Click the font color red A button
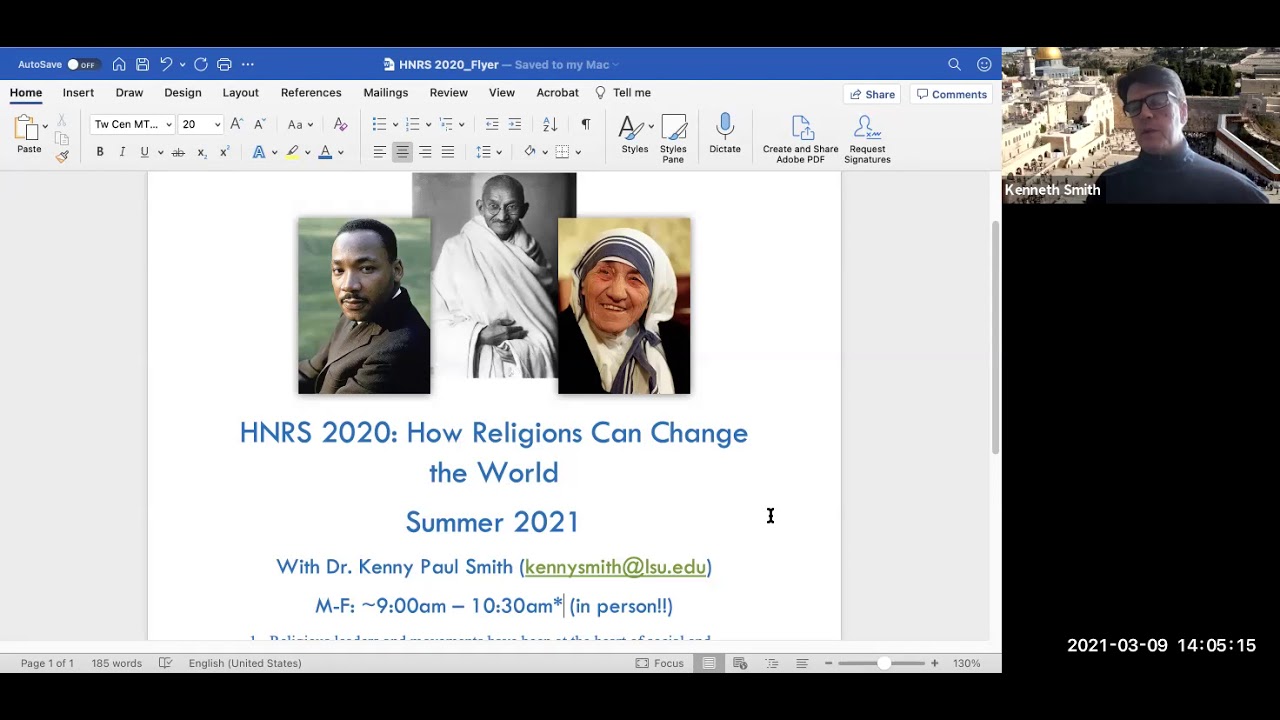 click(x=325, y=152)
